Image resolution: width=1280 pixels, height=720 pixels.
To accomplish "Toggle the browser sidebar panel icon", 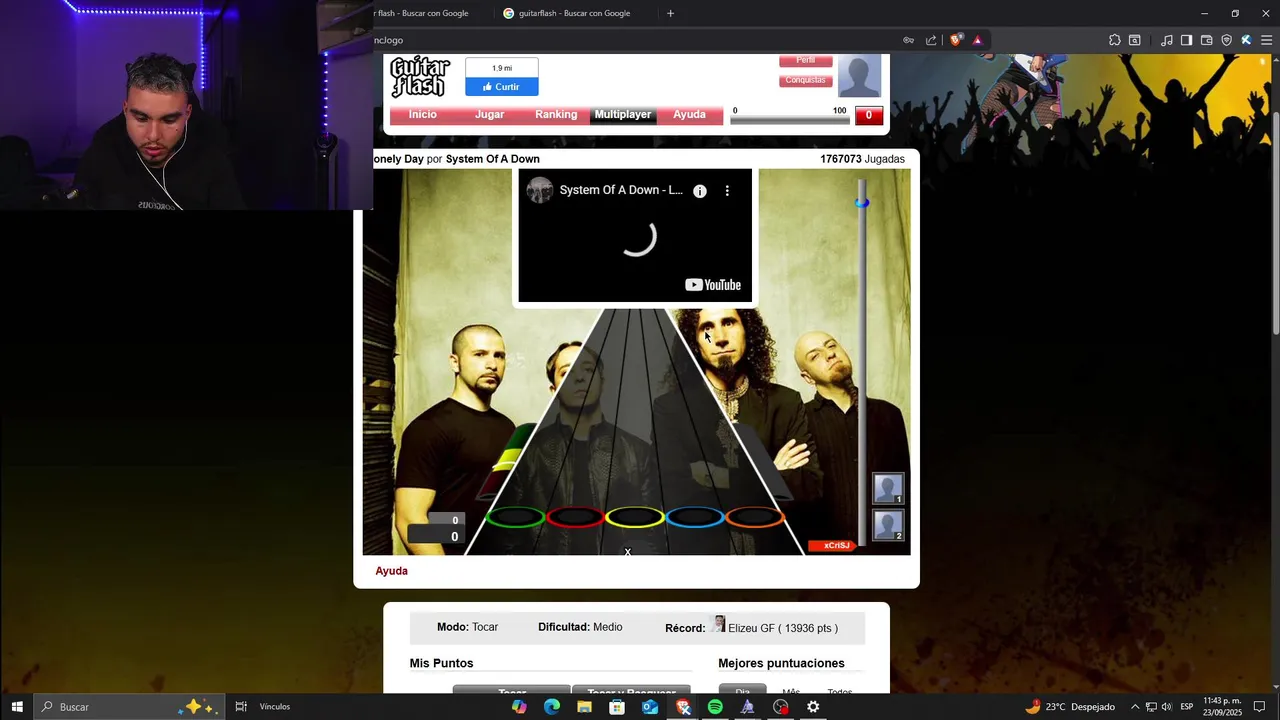I will click(1186, 40).
